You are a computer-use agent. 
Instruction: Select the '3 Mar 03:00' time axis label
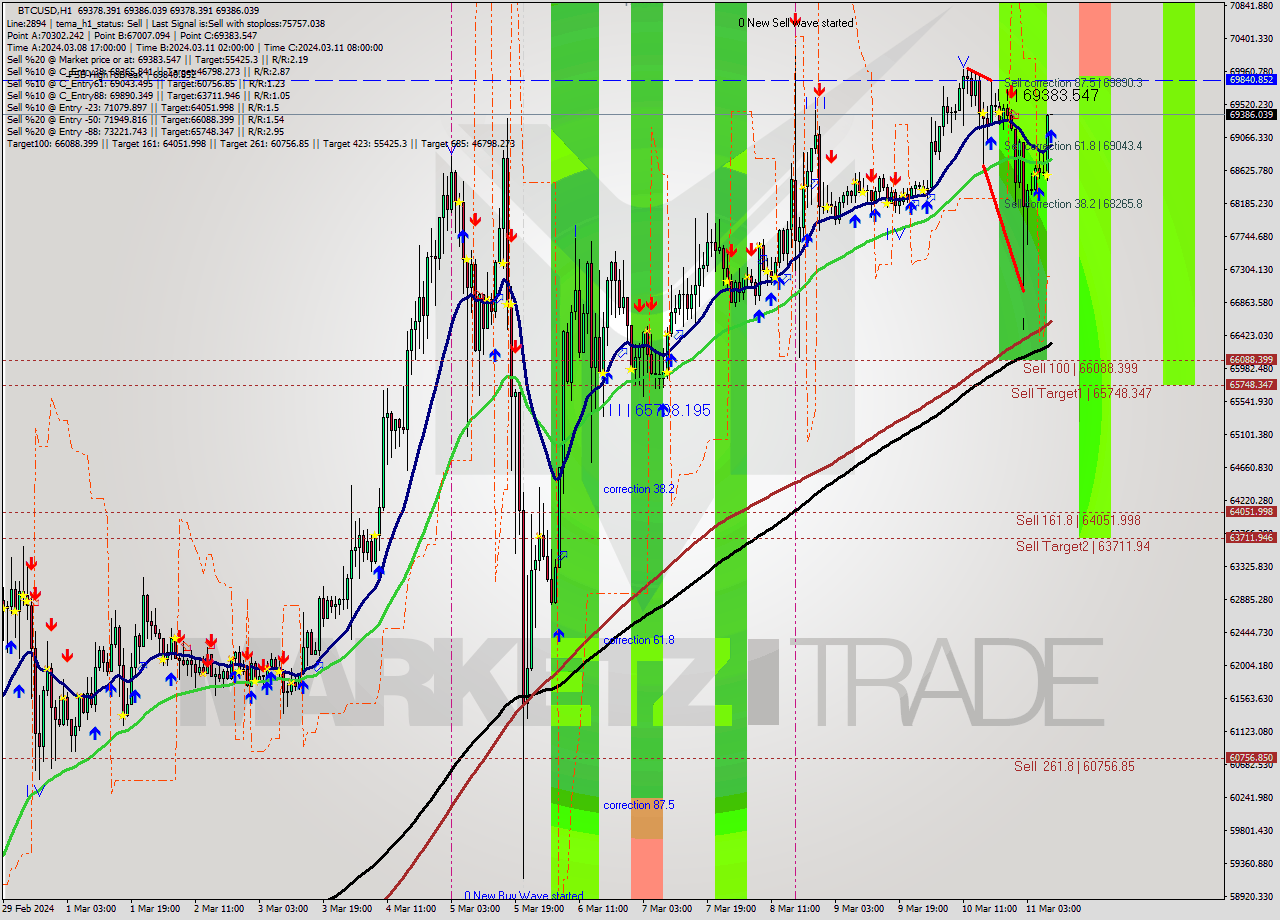[x=282, y=910]
